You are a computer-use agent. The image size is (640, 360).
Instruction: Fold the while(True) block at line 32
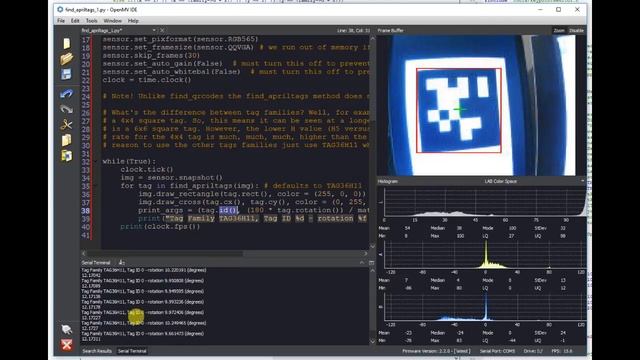(x=96, y=161)
